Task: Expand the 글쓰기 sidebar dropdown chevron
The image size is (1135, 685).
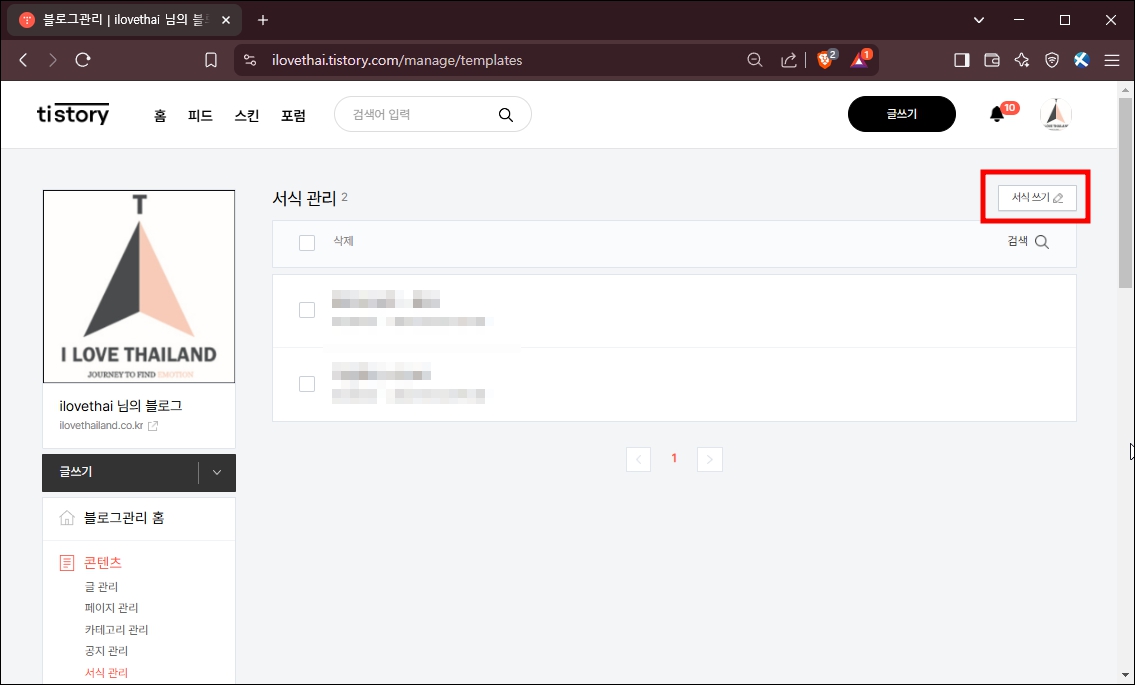Action: 217,472
